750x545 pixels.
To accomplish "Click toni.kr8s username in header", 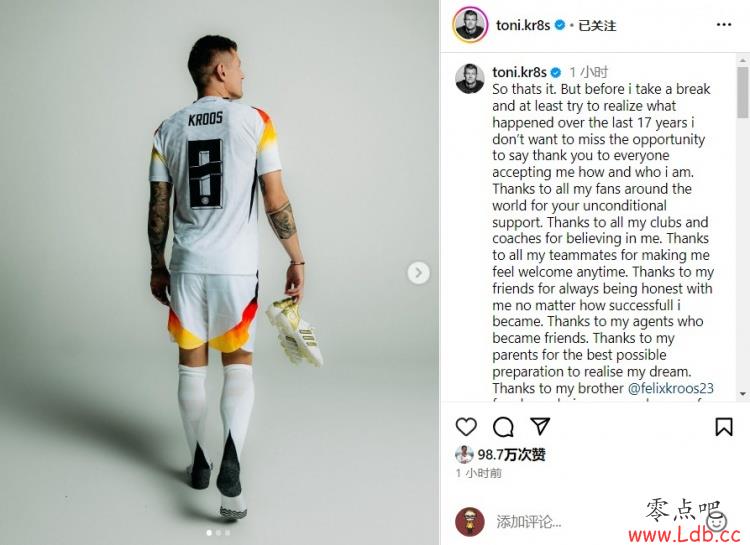I will pyautogui.click(x=523, y=25).
